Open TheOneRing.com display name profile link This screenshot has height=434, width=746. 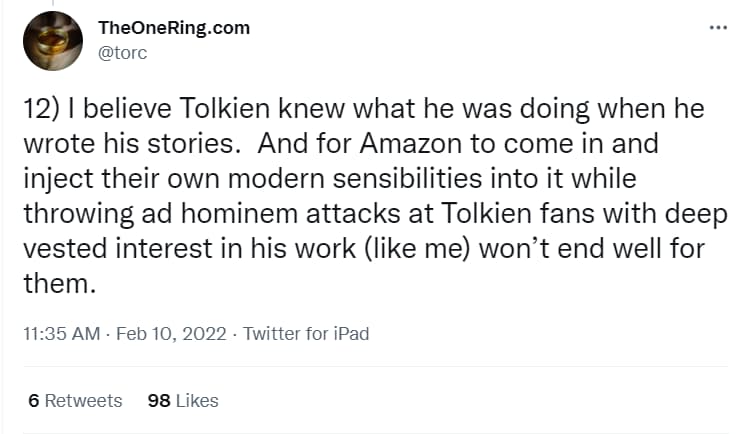click(x=174, y=28)
